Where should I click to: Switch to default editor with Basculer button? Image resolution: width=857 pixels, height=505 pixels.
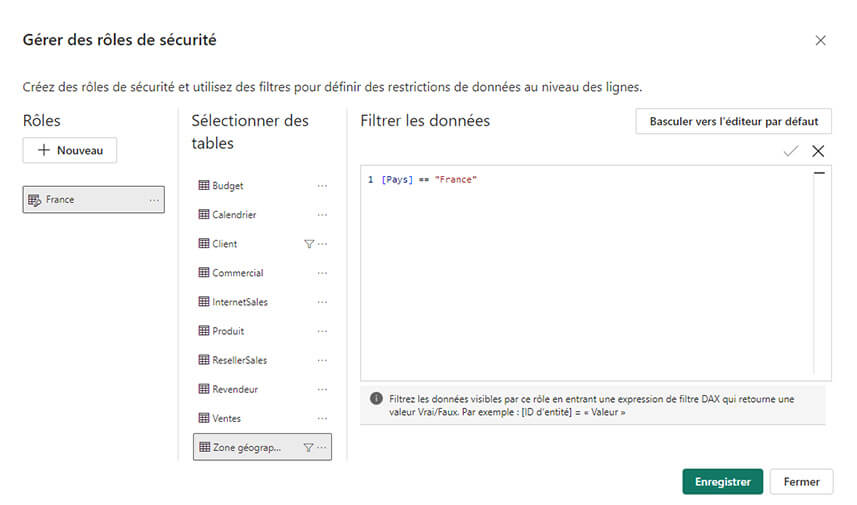coord(733,121)
